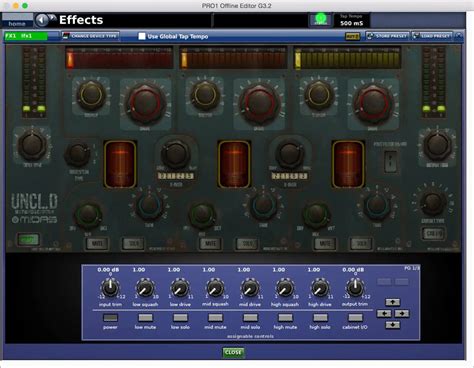Image resolution: width=474 pixels, height=368 pixels.
Task: Click the cabinet type knob
Action: pos(432,203)
